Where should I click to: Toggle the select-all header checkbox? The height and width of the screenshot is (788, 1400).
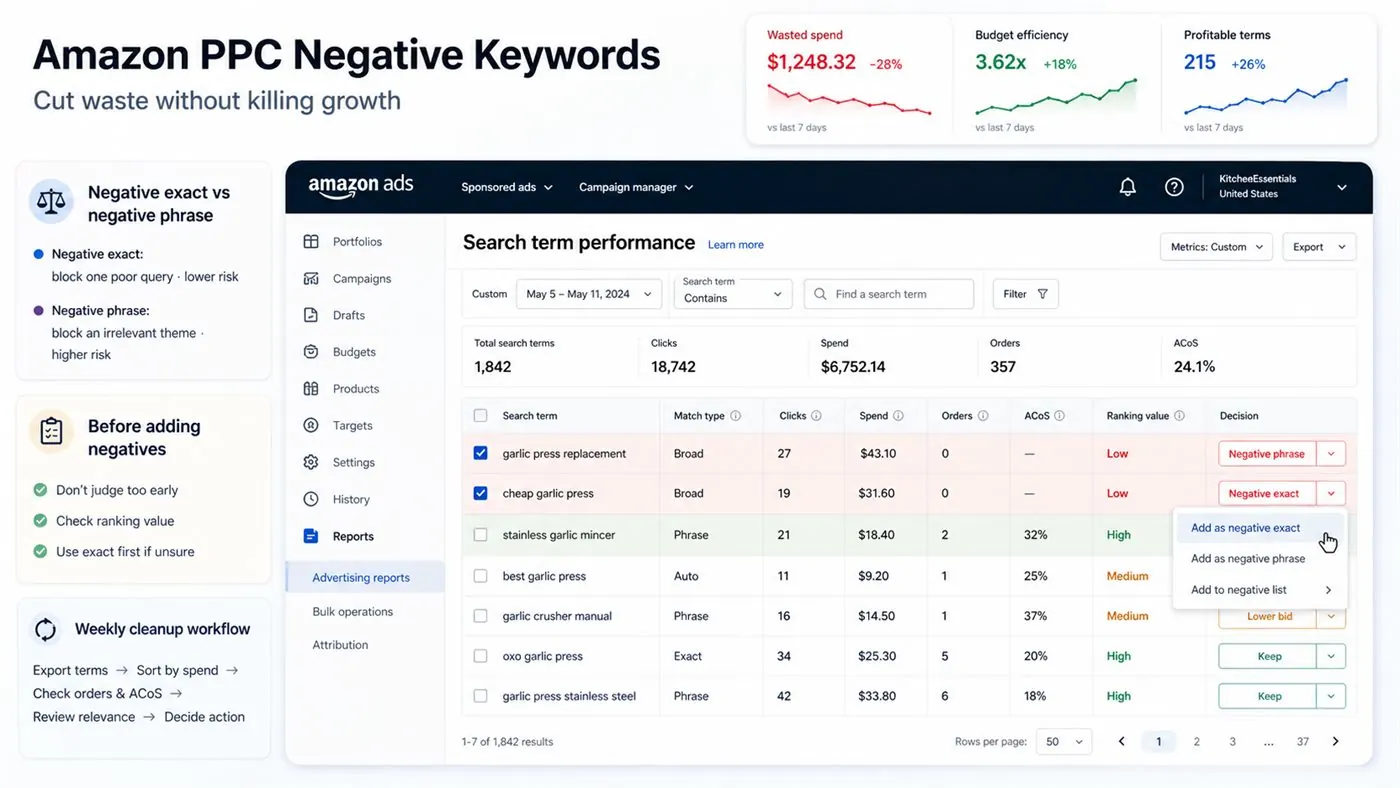[480, 416]
